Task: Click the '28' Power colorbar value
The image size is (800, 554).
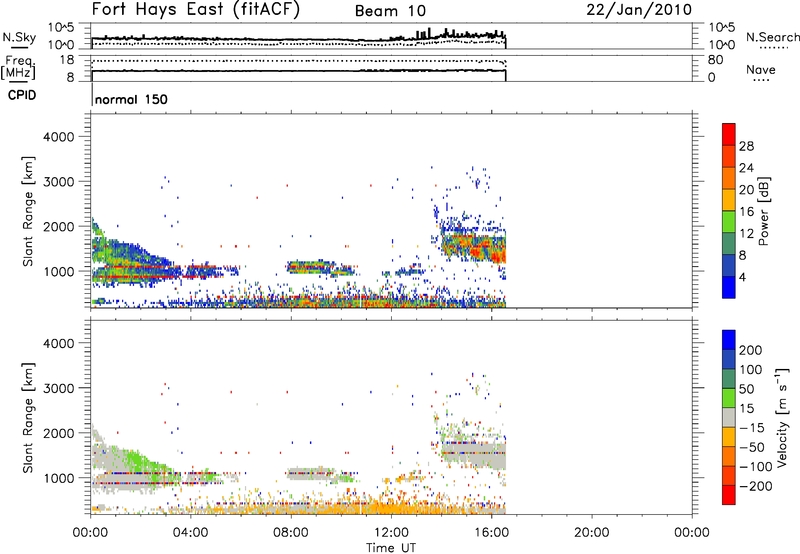Action: click(x=746, y=146)
